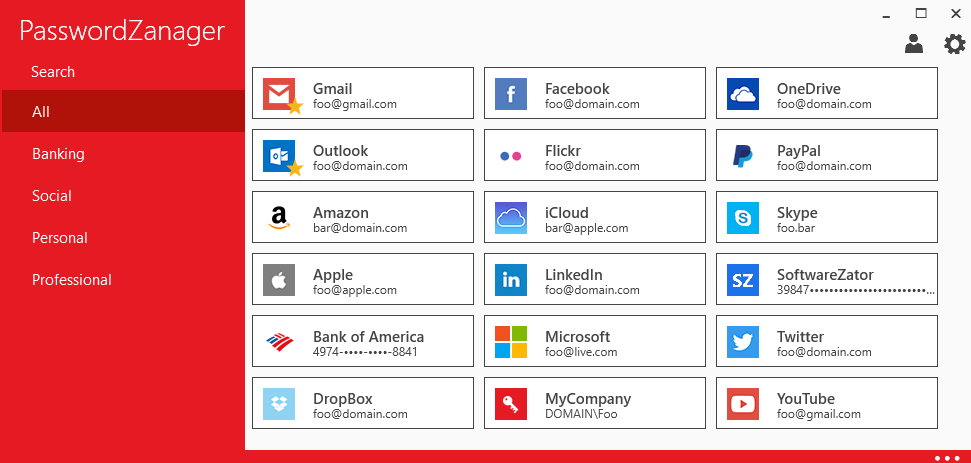Click the PasswordZanager app title
Image resolution: width=971 pixels, height=463 pixels.
click(122, 31)
